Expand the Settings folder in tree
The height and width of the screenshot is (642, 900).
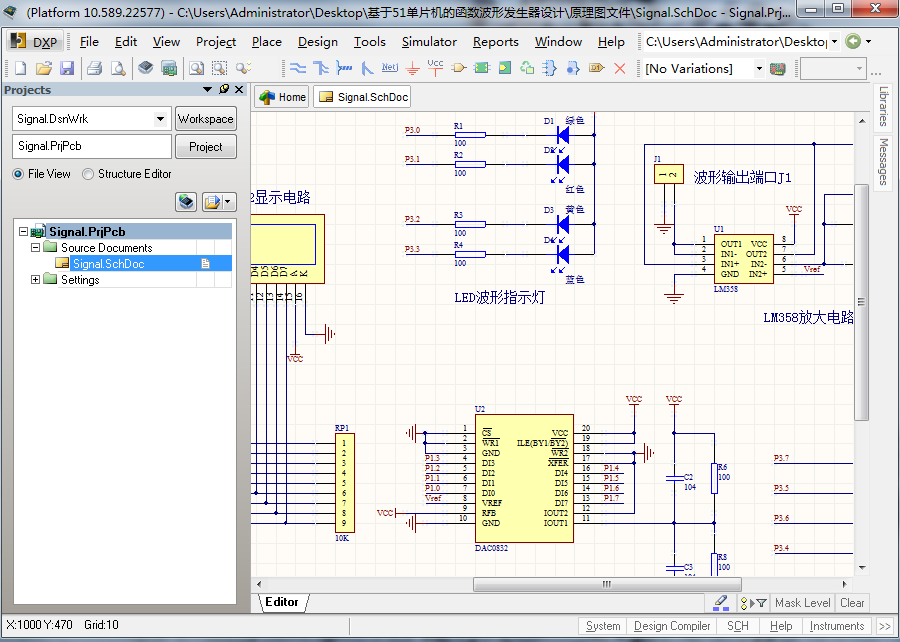36,280
